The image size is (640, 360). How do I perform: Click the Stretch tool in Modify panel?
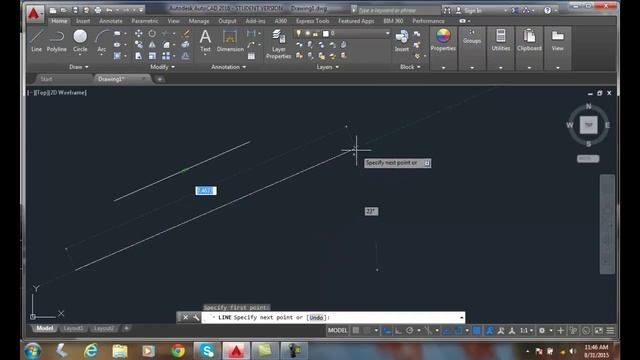pyautogui.click(x=139, y=56)
